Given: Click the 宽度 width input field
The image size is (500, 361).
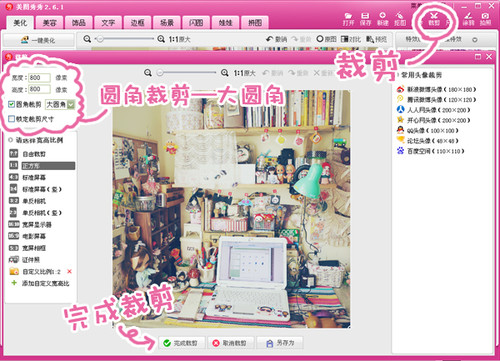Looking at the screenshot, I should [x=39, y=78].
